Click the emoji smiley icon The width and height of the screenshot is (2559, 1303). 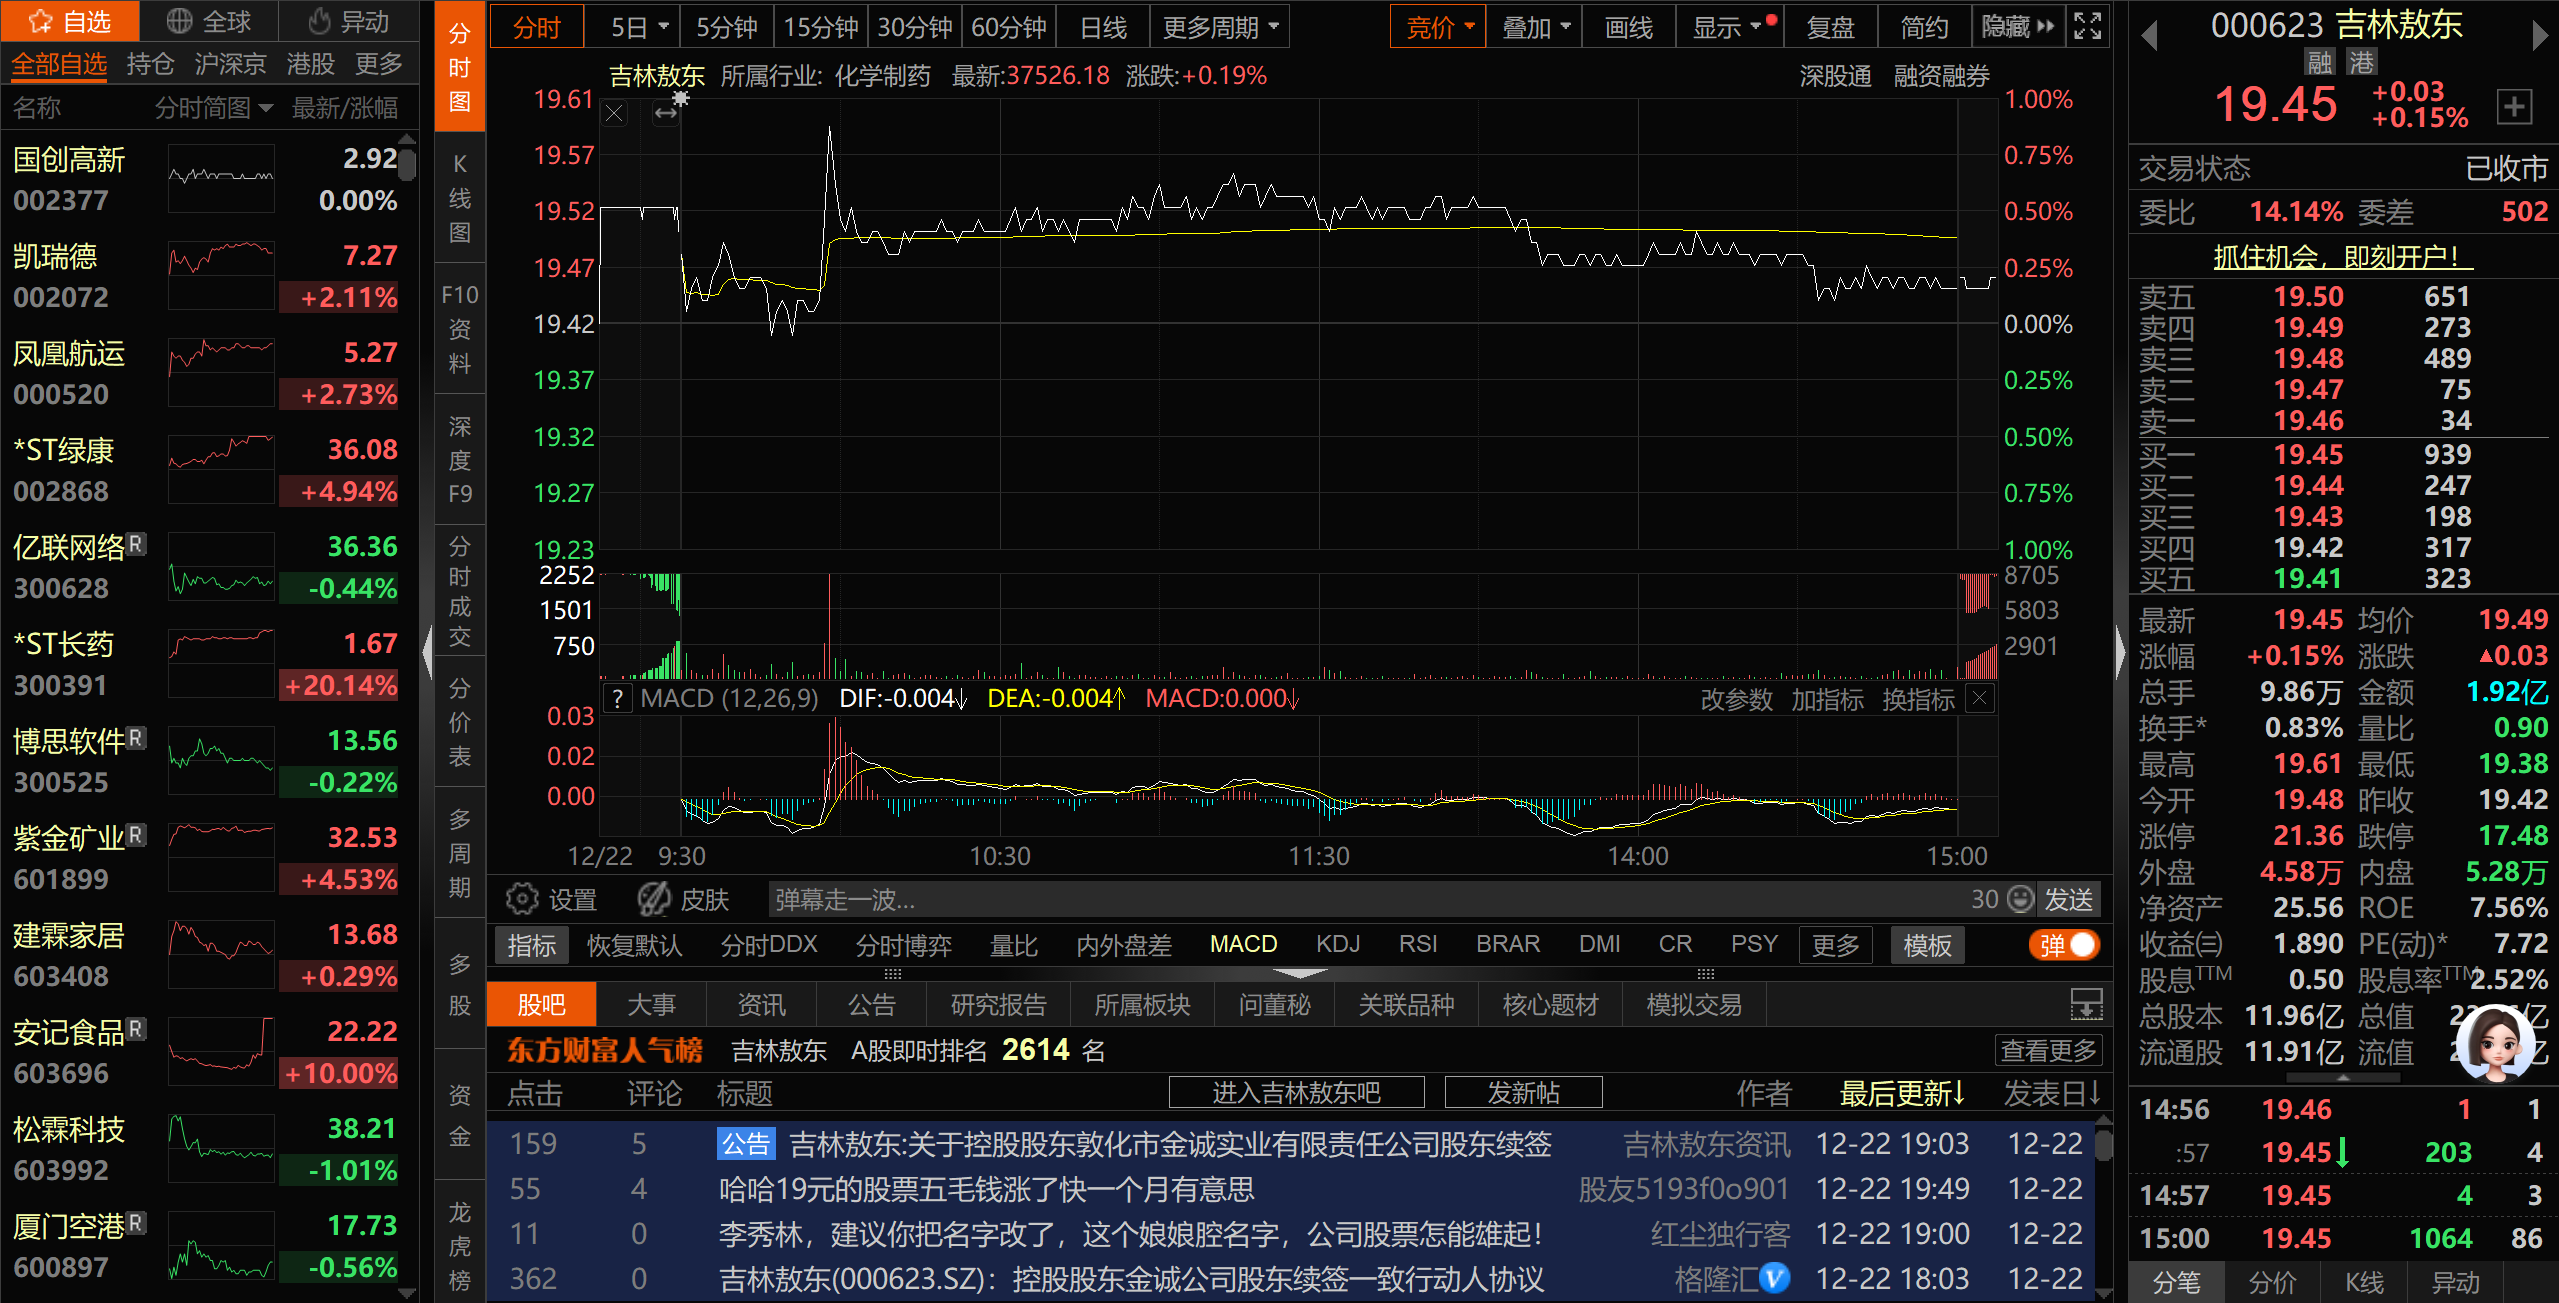tap(2021, 899)
